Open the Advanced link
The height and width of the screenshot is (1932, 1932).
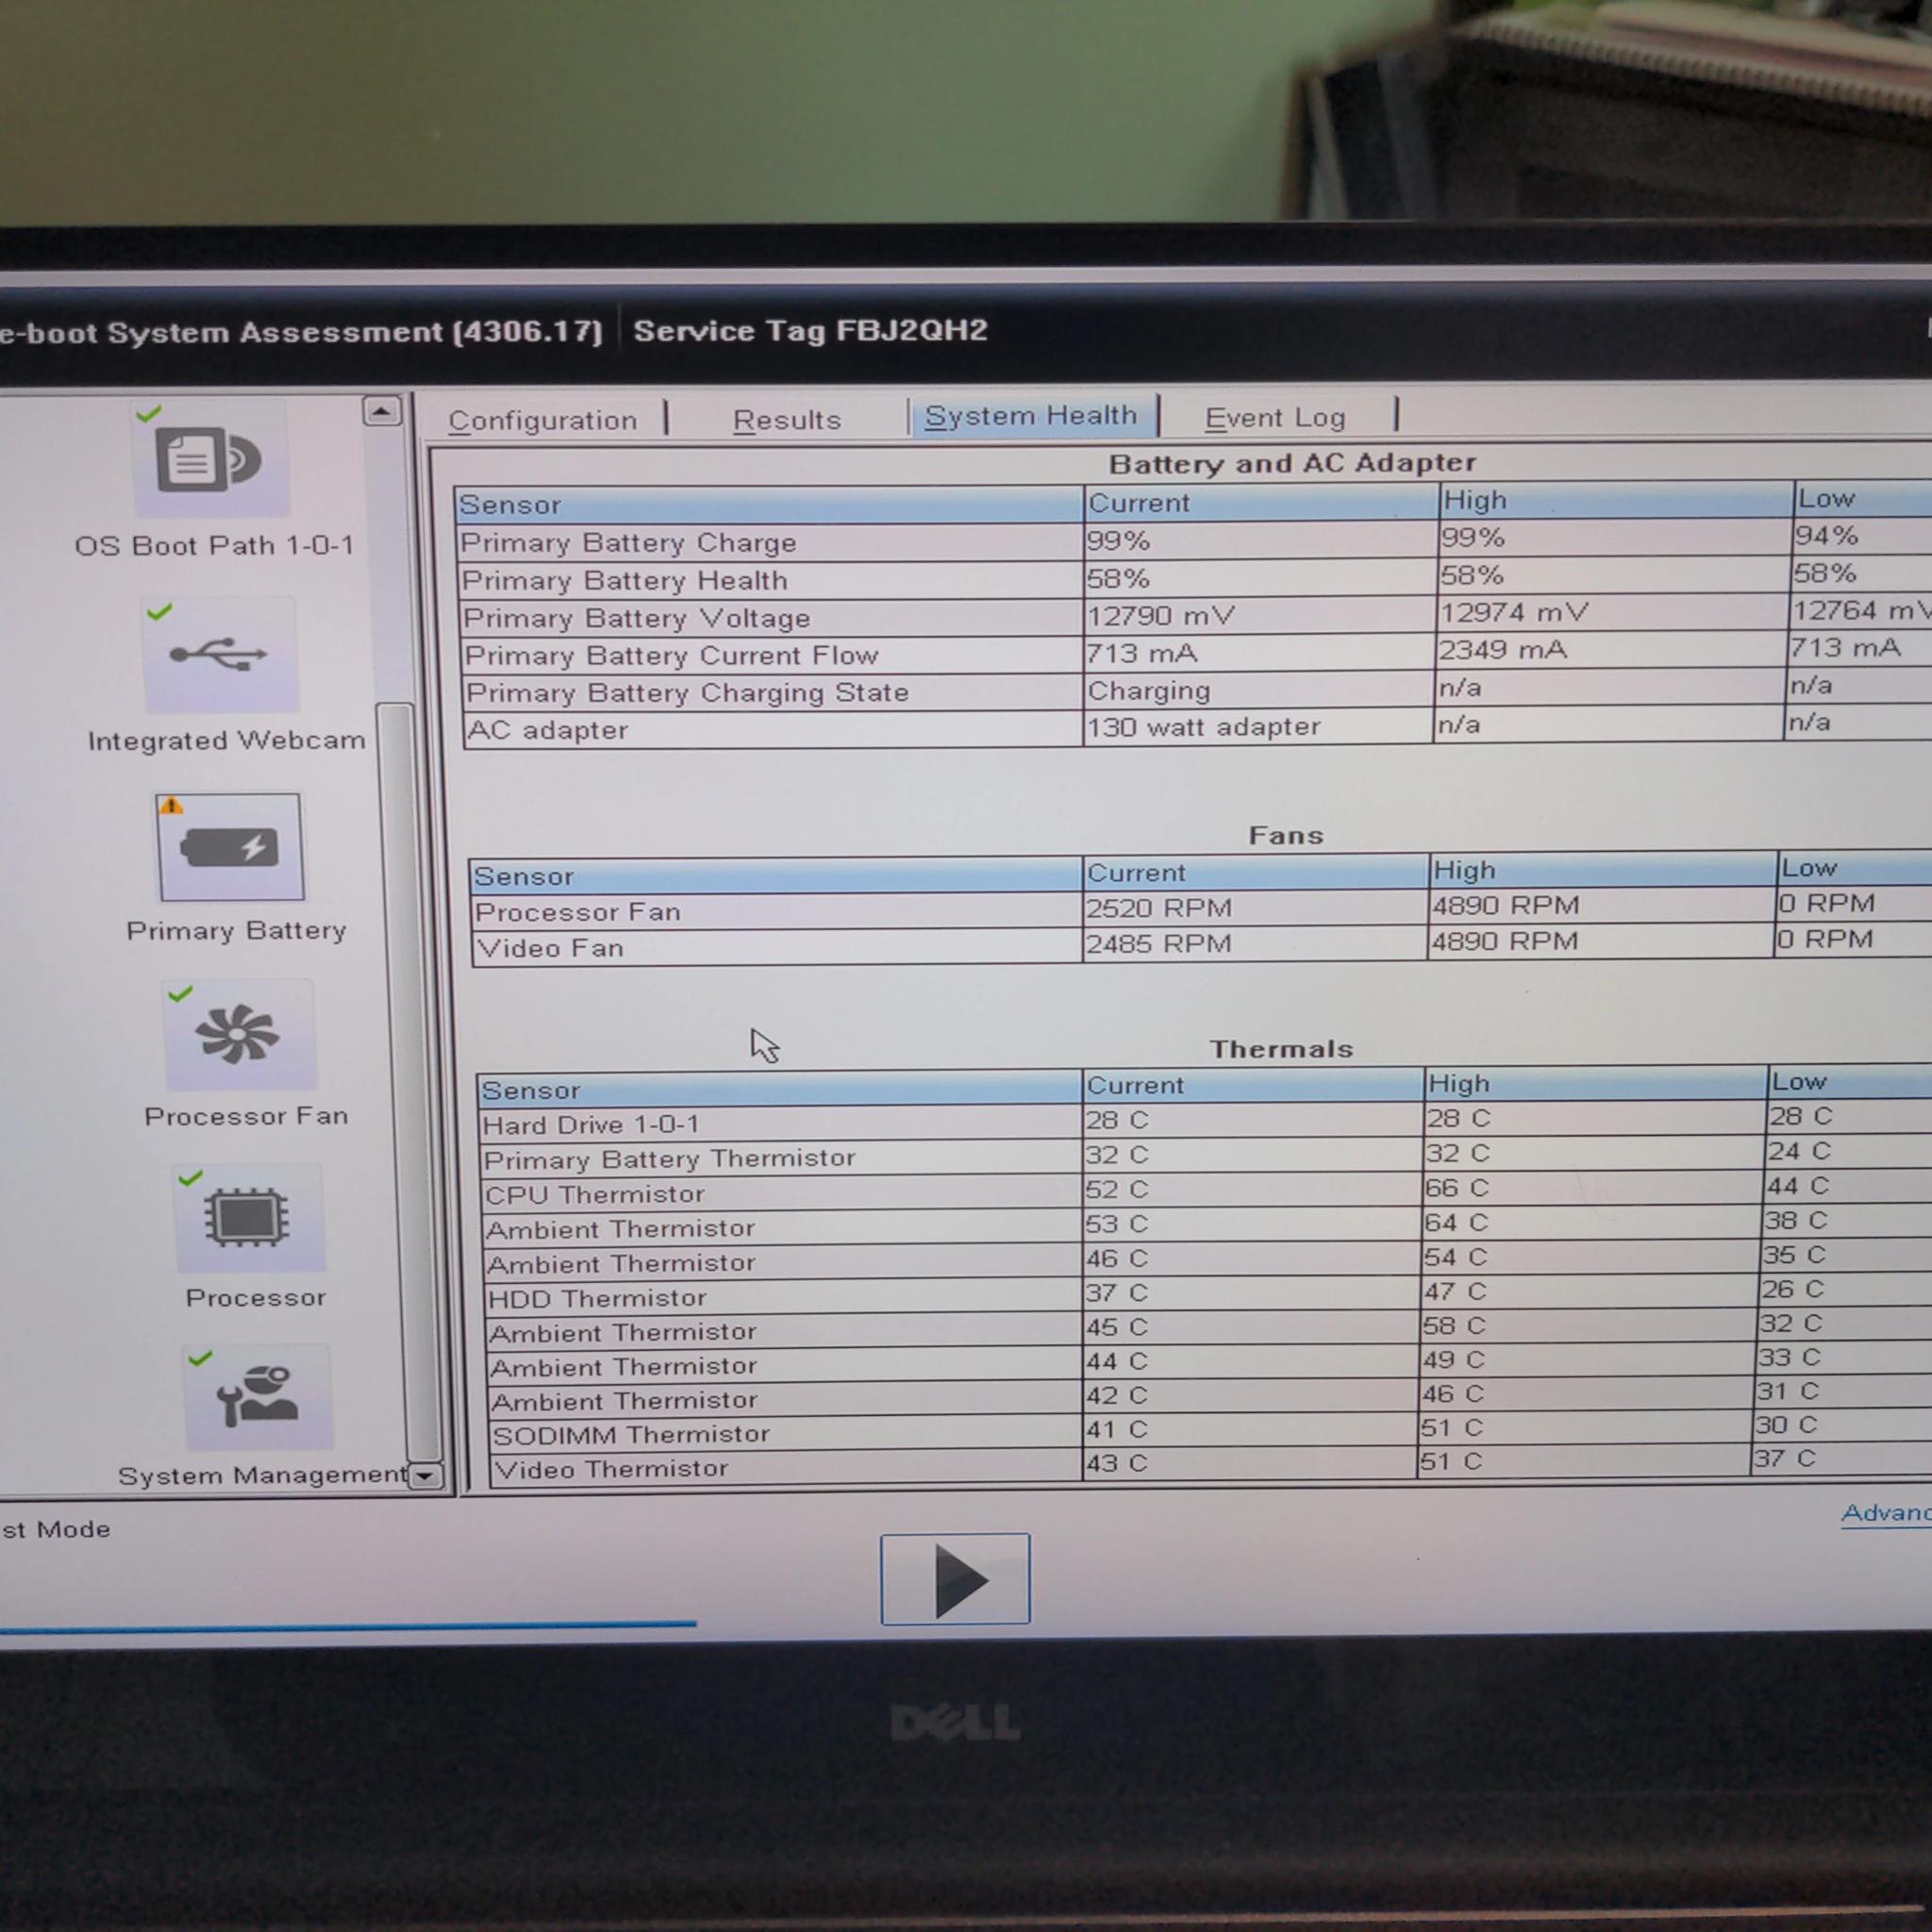click(x=1886, y=1513)
